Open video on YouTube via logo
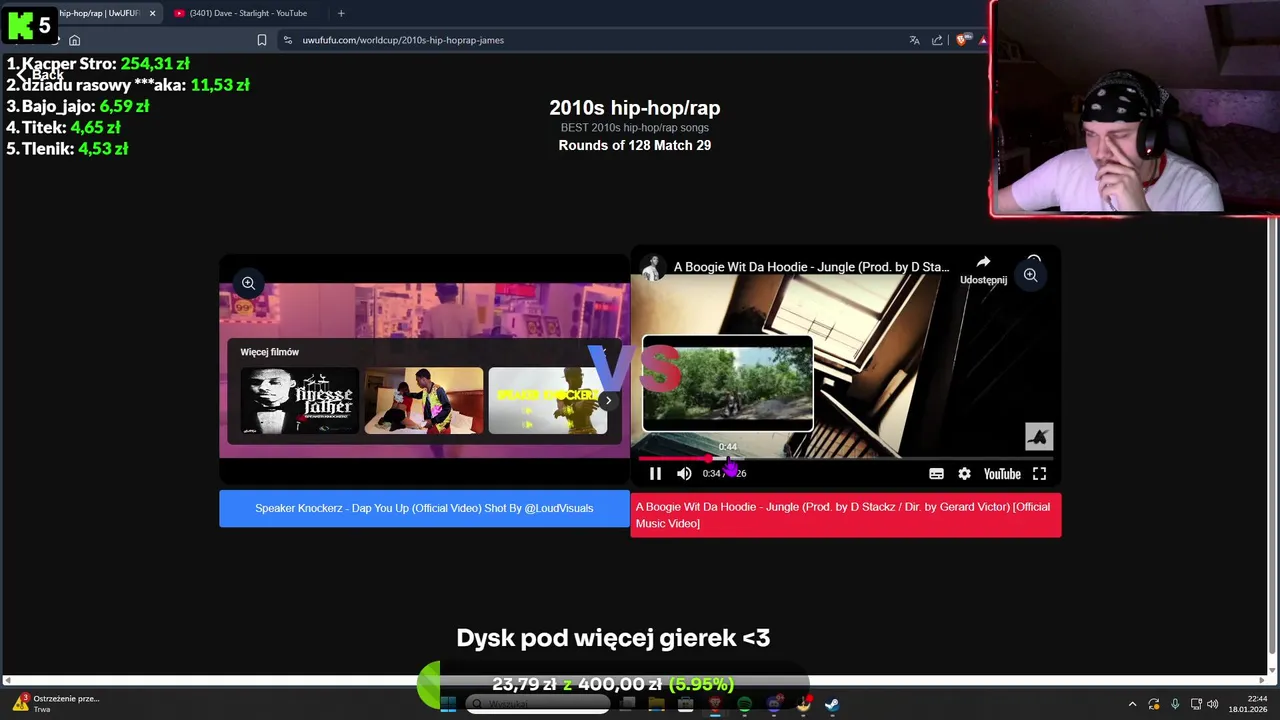 [x=1002, y=474]
